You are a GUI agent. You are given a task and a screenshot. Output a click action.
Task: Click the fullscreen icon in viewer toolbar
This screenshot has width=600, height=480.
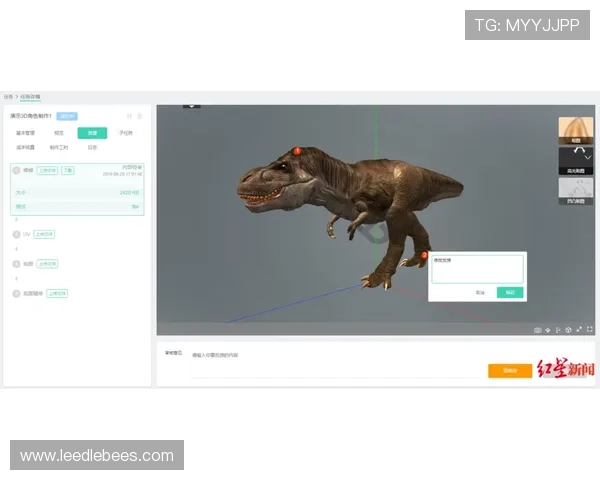click(x=590, y=329)
